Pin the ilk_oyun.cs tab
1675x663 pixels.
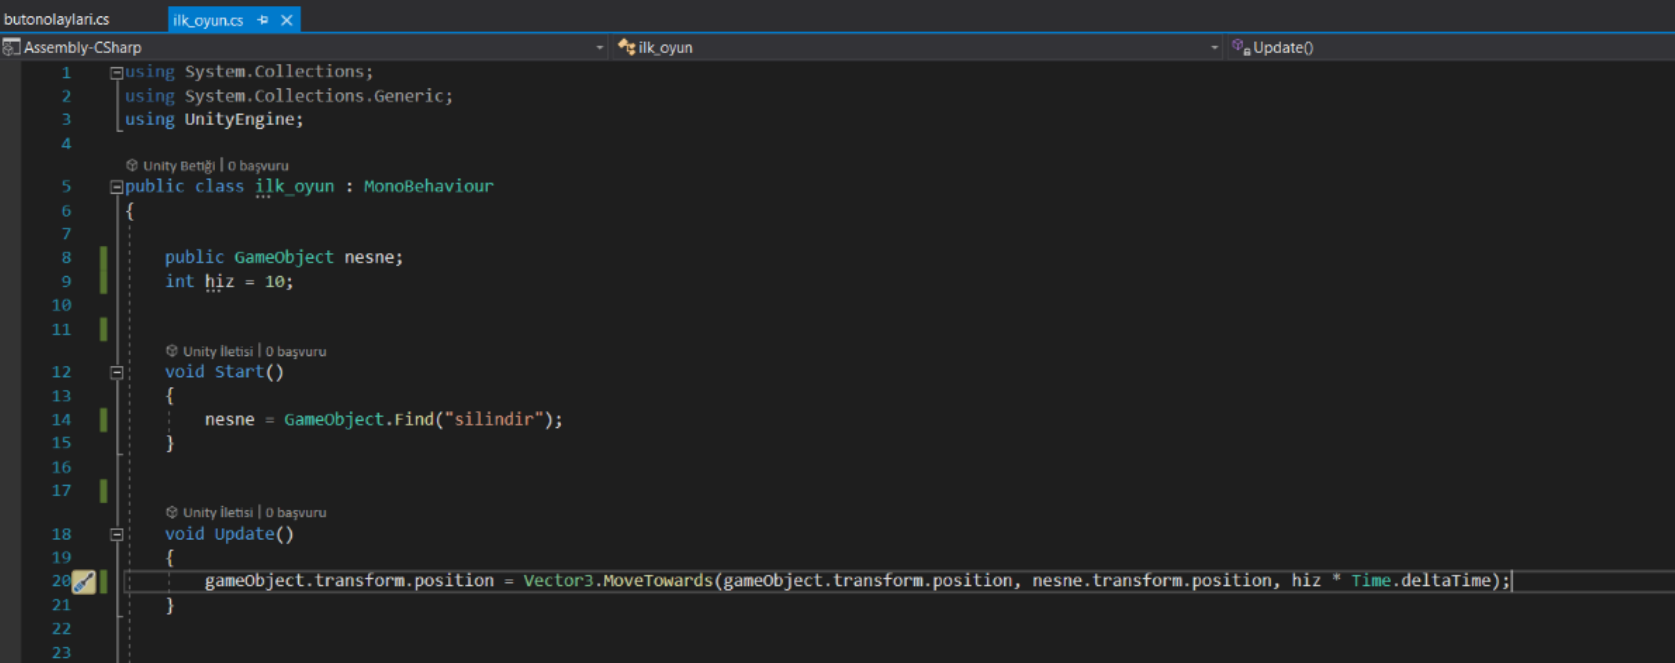pos(263,20)
